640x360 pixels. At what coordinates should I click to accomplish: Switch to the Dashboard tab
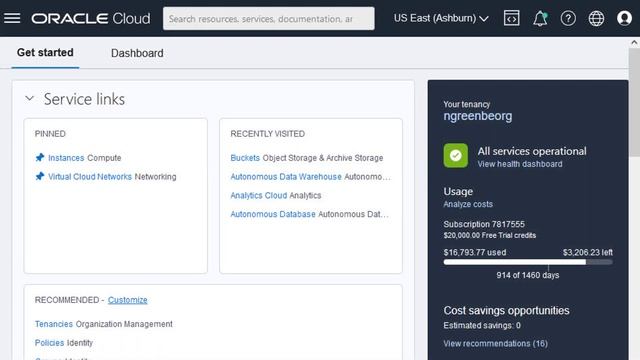click(137, 53)
